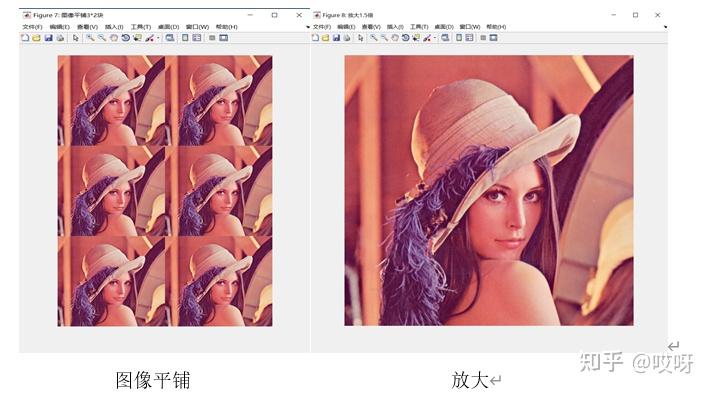The width and height of the screenshot is (711, 393).
Task: Select Brush data tool in Figure 8
Action: [x=427, y=38]
